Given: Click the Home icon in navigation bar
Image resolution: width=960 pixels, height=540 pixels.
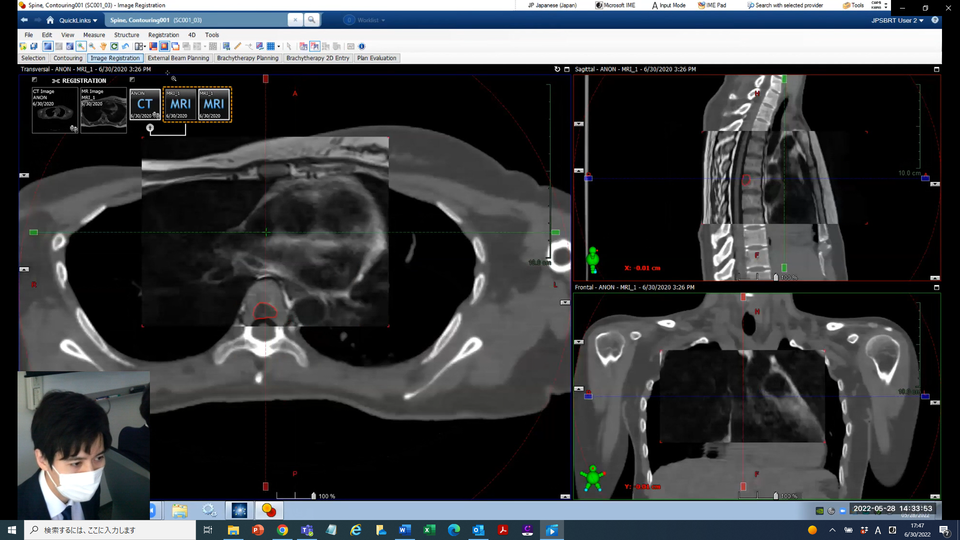Looking at the screenshot, I should 50,20.
